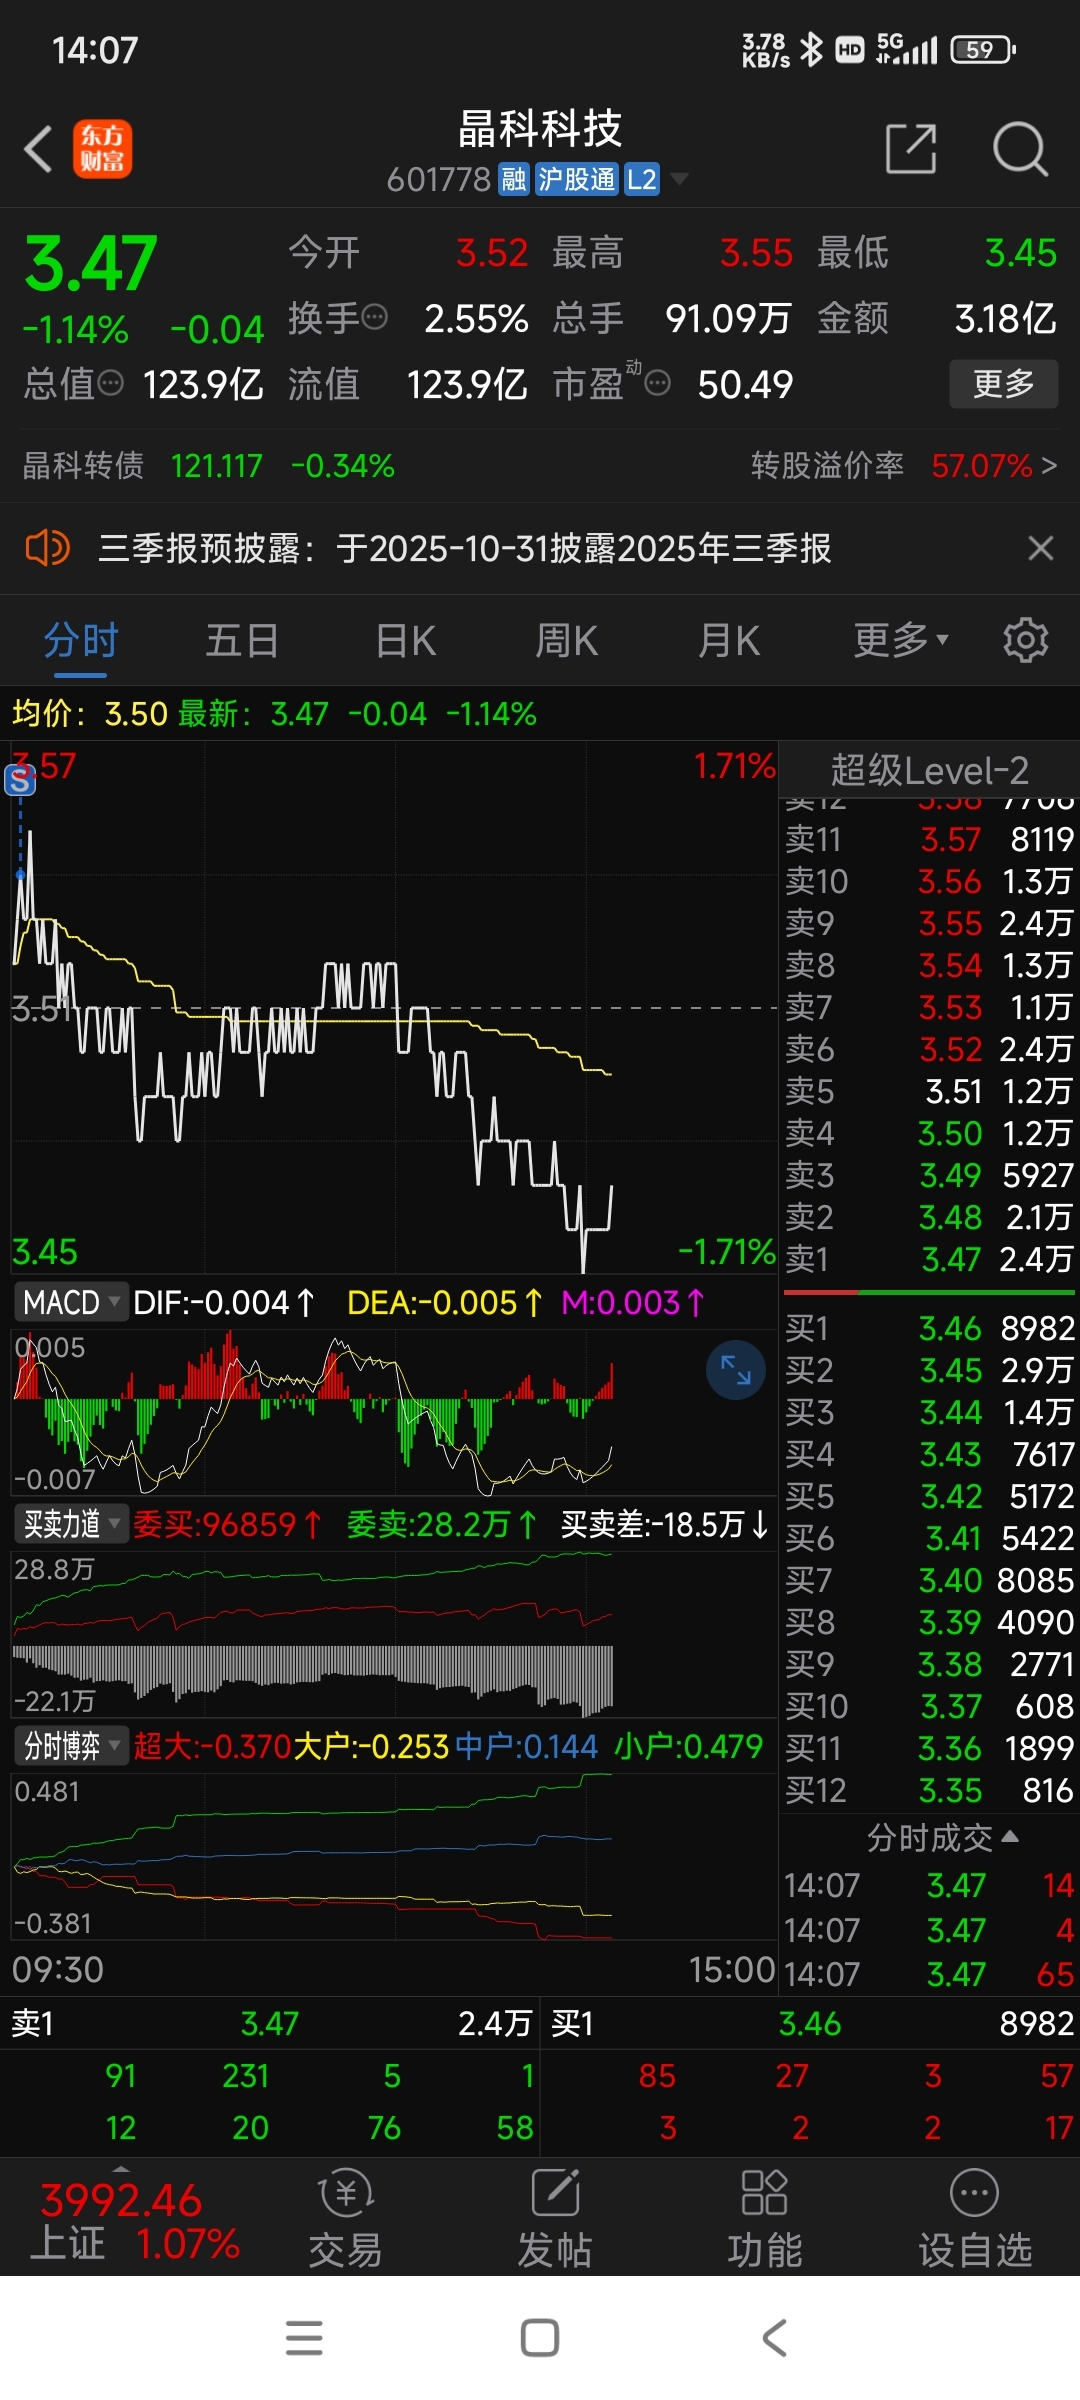Tap the 卖1 3.47 summary row
The width and height of the screenshot is (1080, 2400).
pyautogui.click(x=270, y=2023)
